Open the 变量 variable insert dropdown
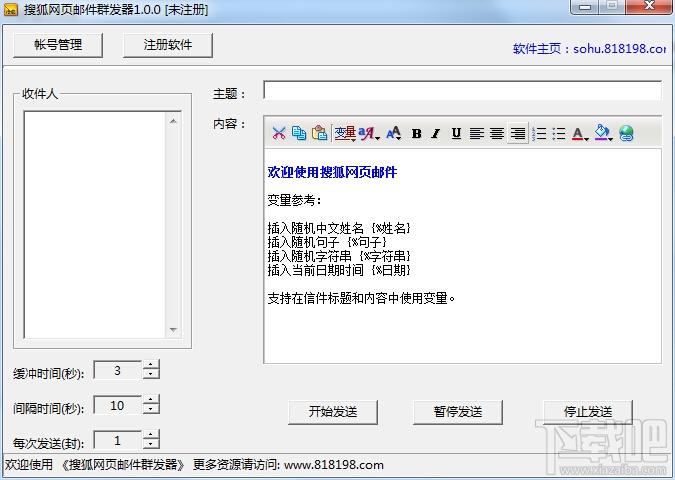Screen dimensions: 675x480 [x=345, y=133]
